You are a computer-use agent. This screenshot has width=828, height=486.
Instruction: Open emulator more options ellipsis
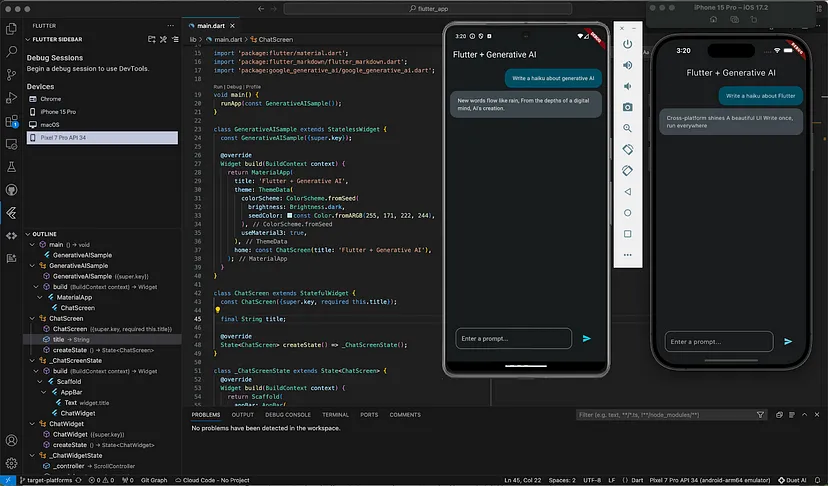click(x=627, y=255)
